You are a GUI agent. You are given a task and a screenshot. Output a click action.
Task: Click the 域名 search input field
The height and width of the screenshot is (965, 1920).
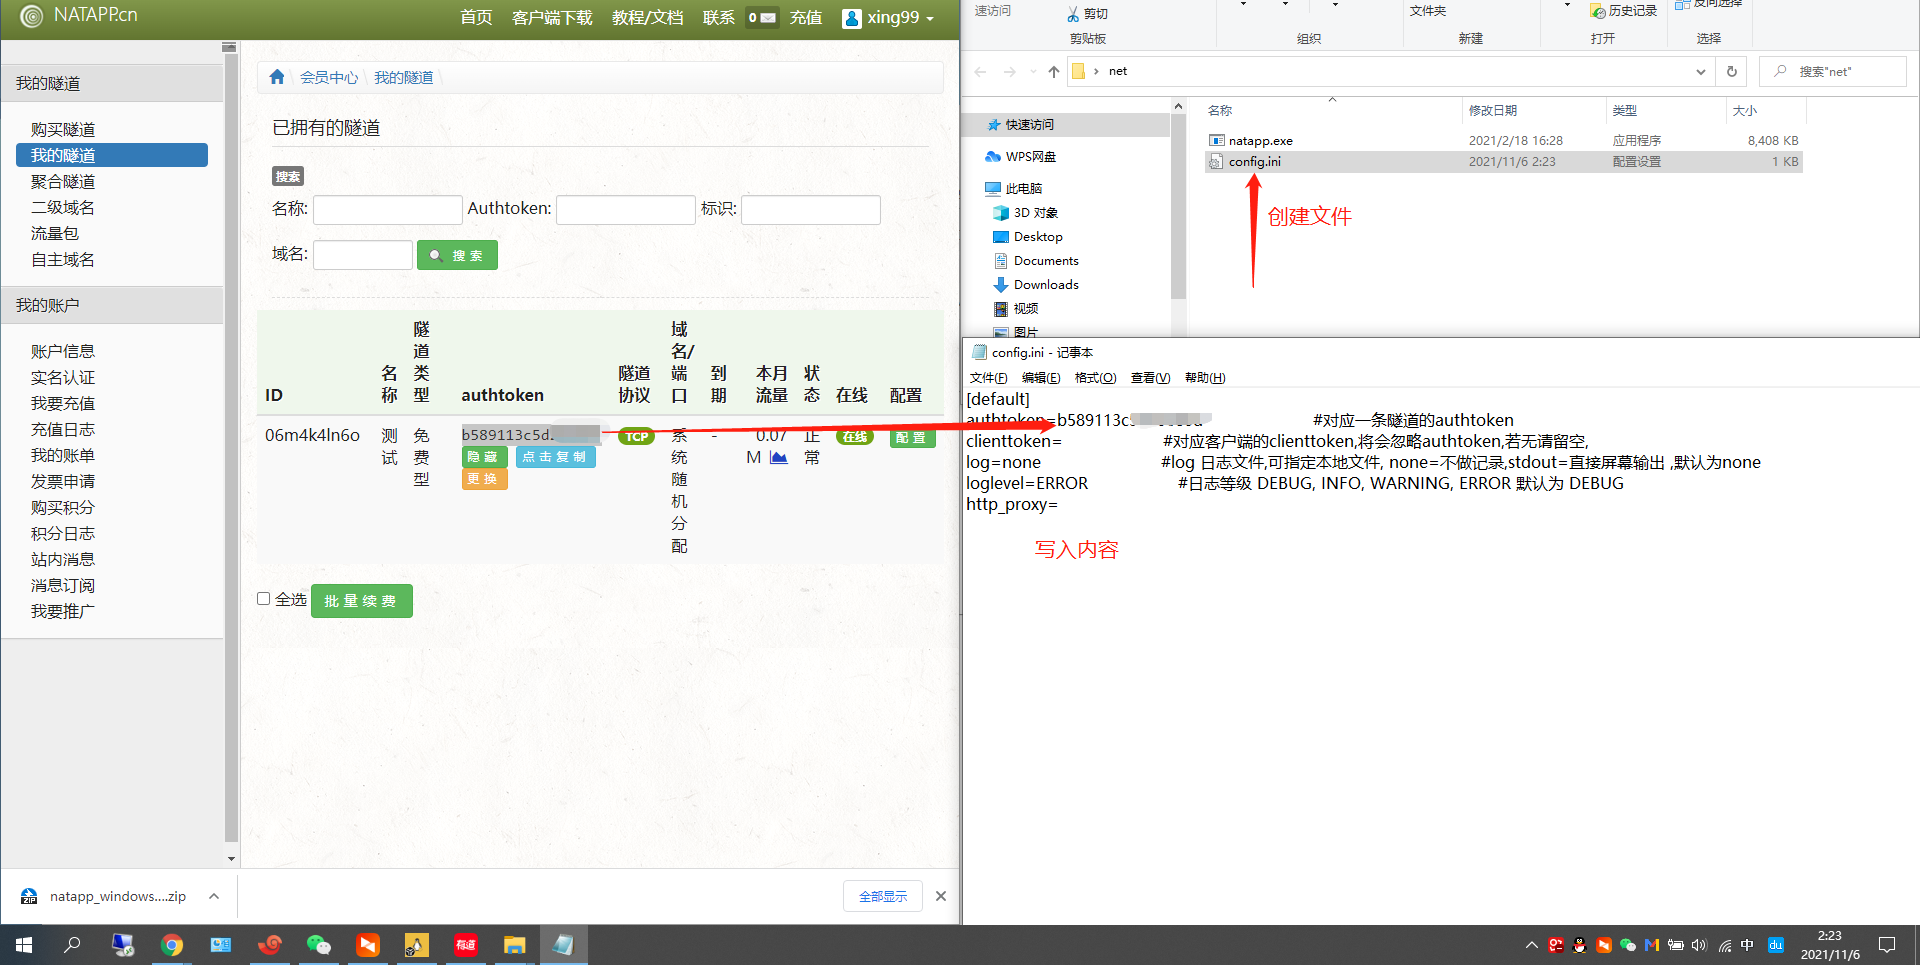click(363, 255)
